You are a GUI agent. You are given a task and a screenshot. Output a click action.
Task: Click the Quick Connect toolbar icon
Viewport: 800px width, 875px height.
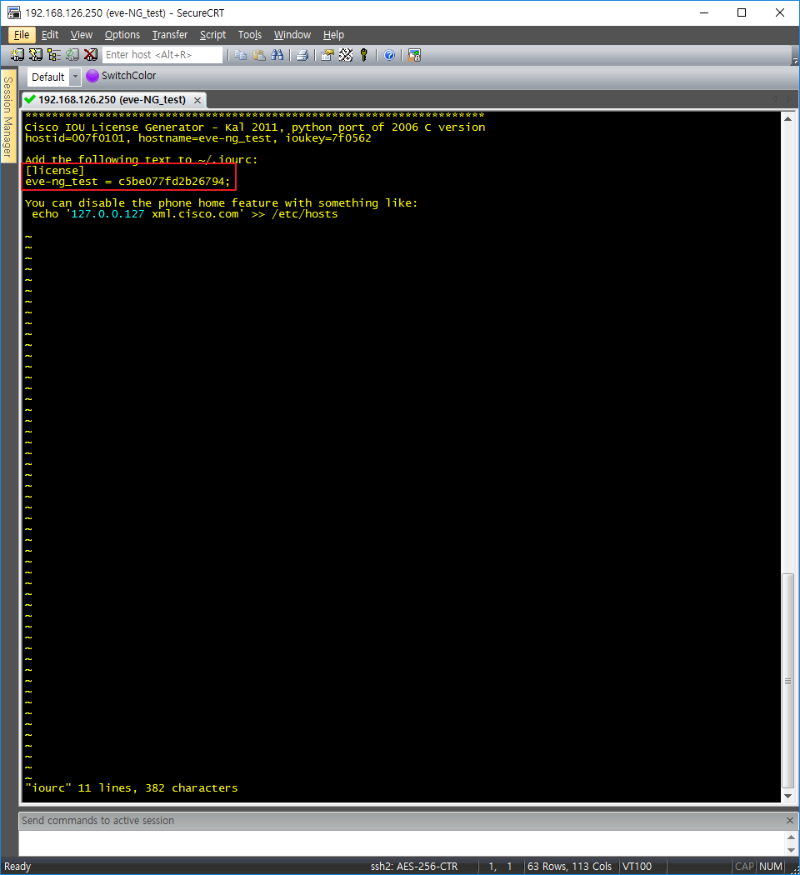tap(36, 55)
